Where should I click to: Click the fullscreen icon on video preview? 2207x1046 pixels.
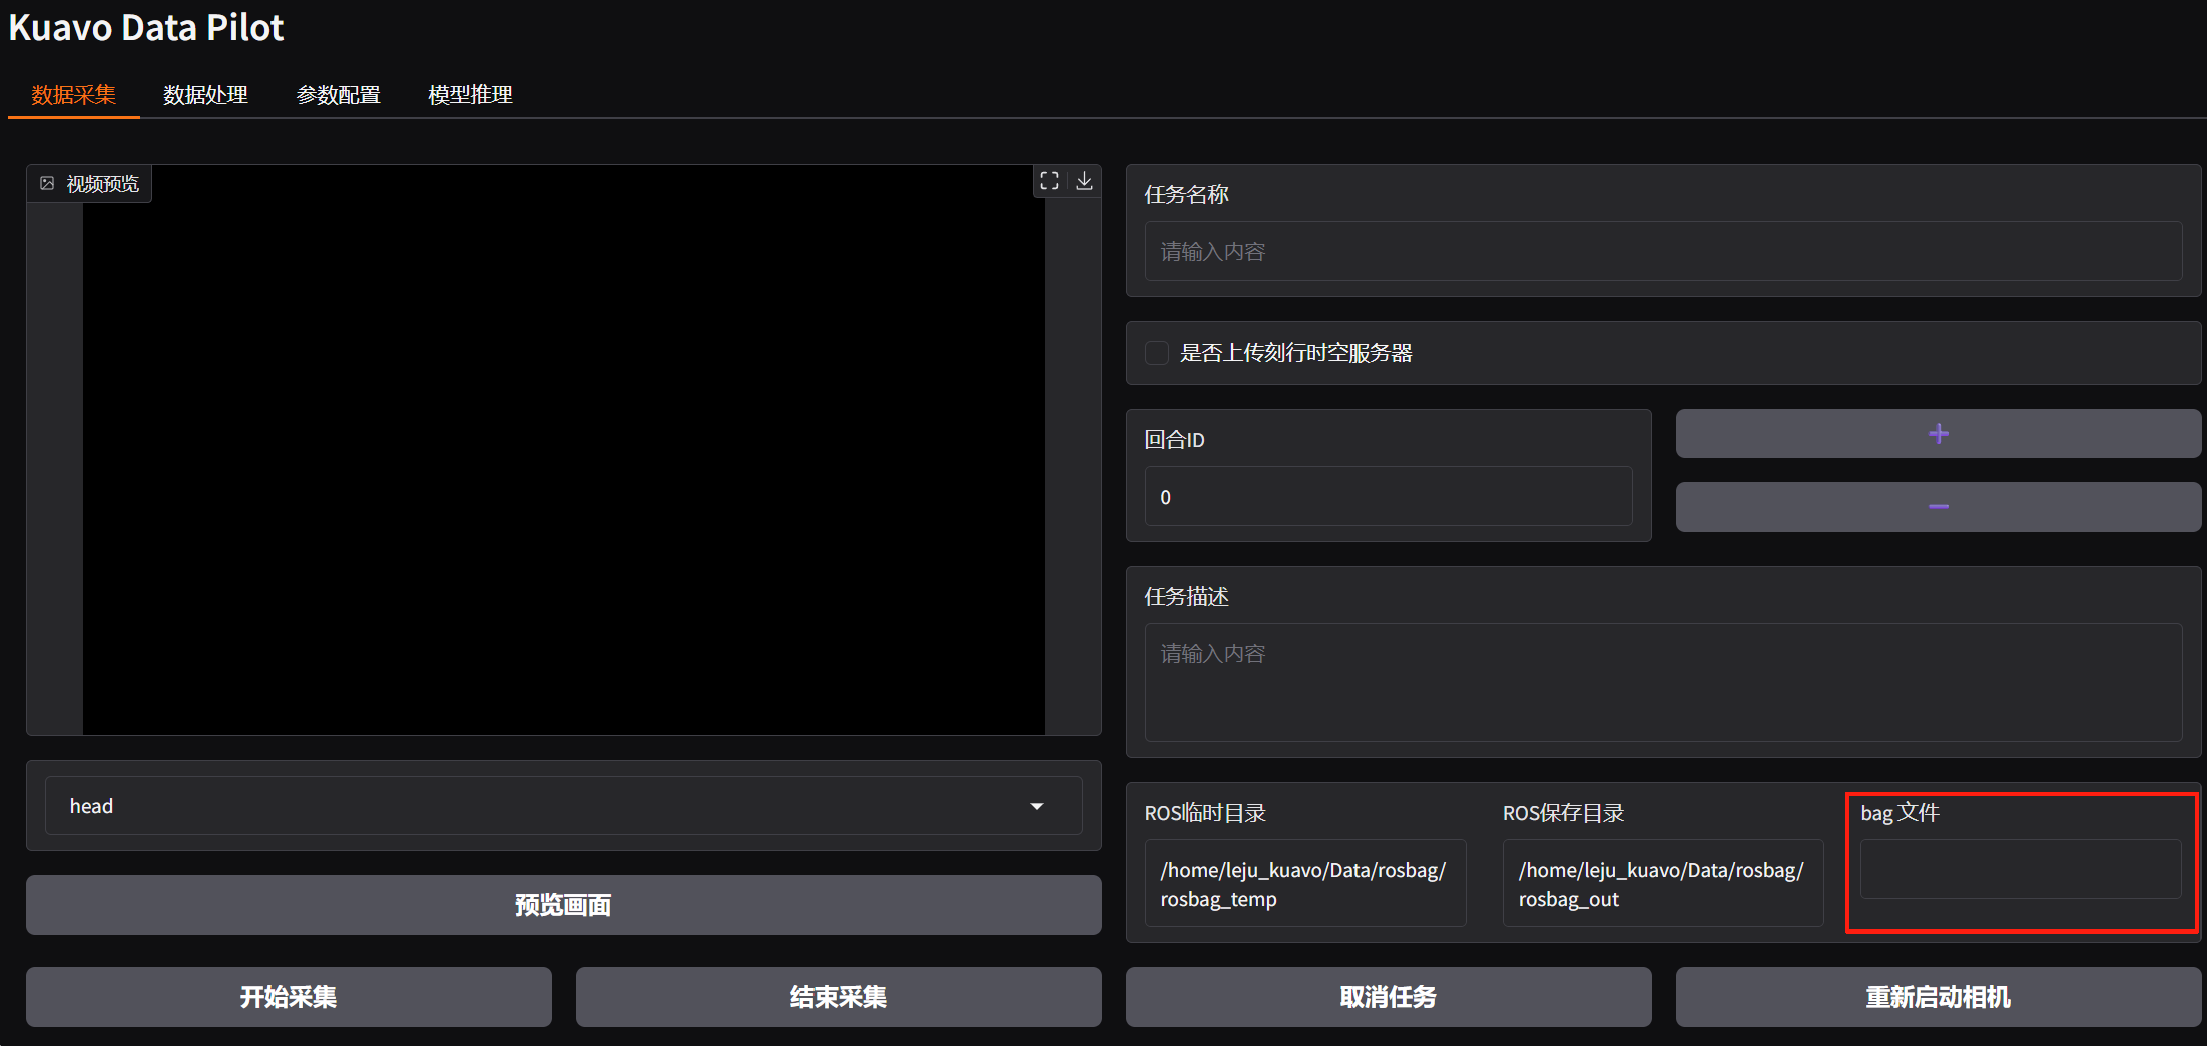(x=1049, y=181)
